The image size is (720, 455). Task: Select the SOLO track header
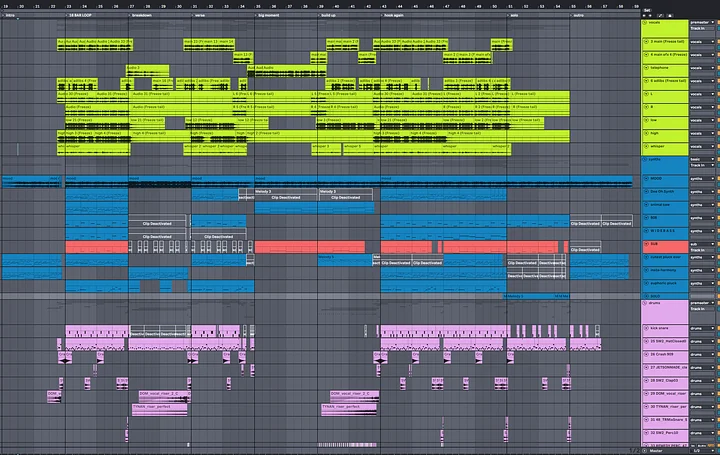[x=664, y=296]
